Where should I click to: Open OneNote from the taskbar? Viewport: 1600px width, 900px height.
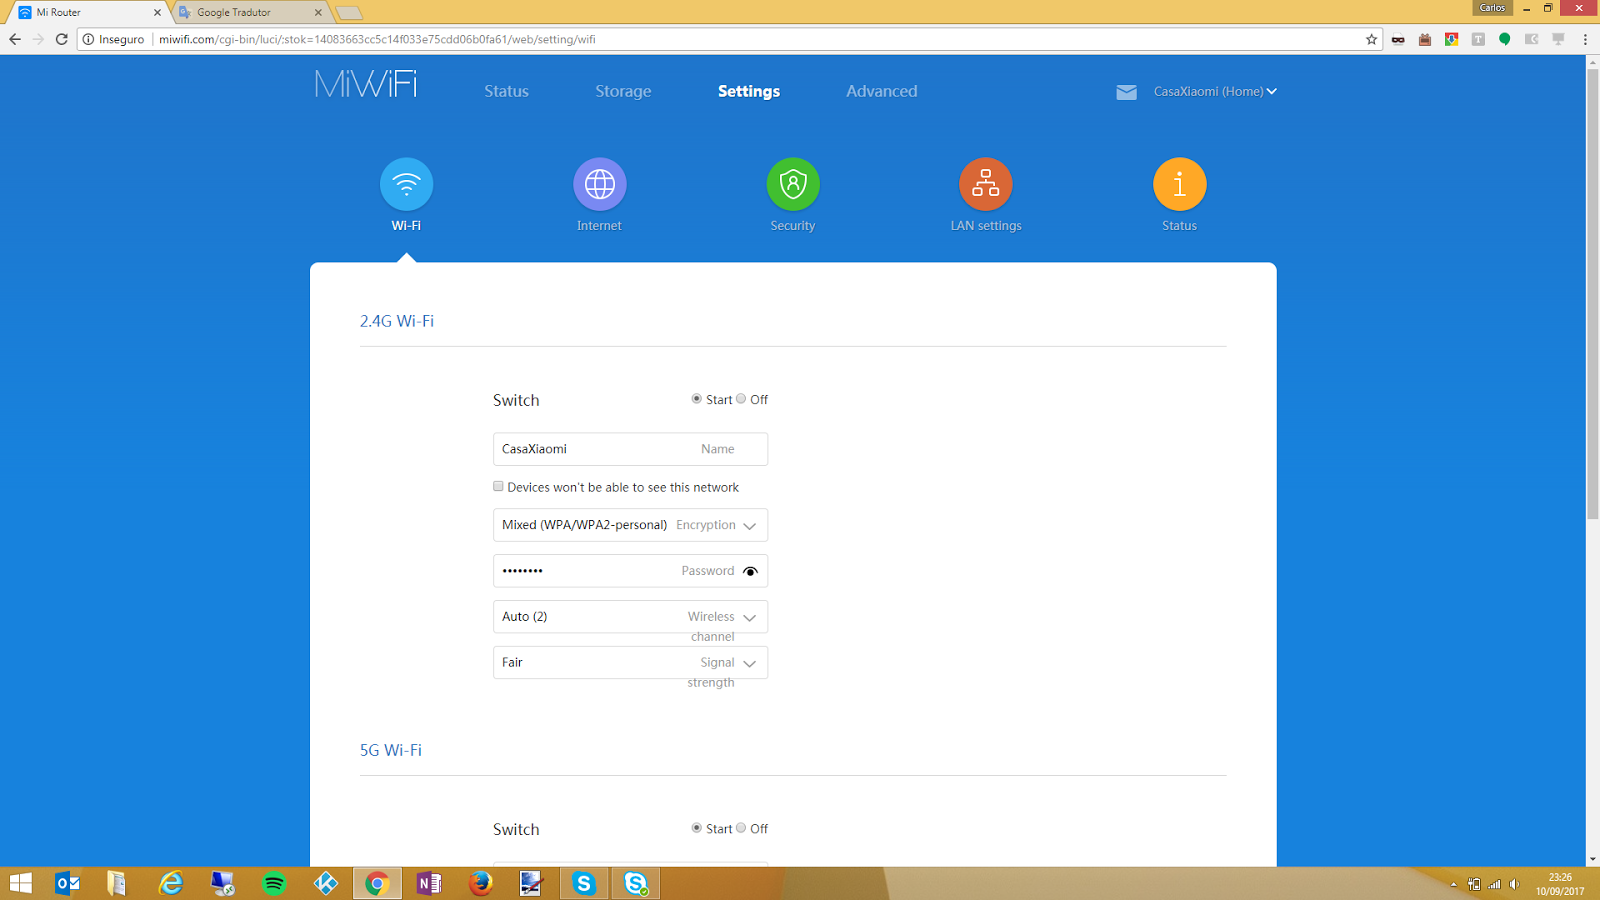tap(429, 883)
